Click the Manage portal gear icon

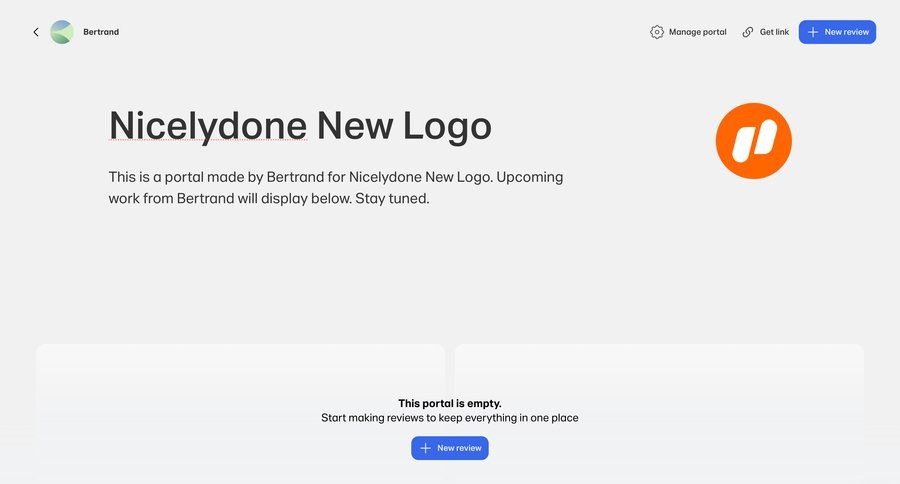tap(657, 32)
